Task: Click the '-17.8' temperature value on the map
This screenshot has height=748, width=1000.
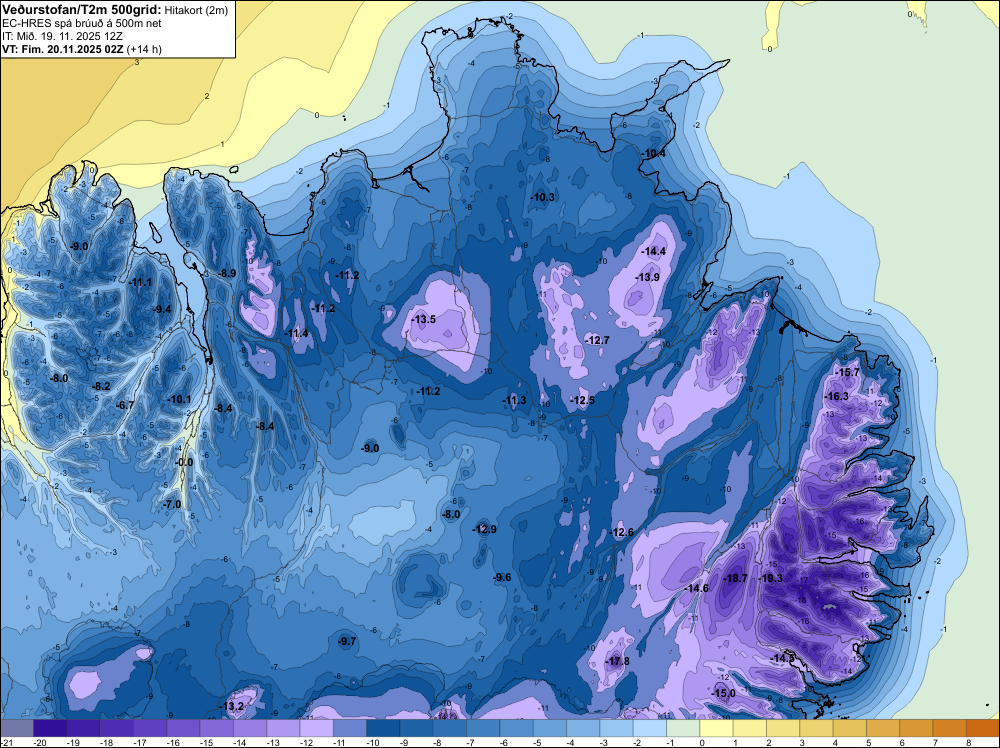Action: tap(618, 661)
